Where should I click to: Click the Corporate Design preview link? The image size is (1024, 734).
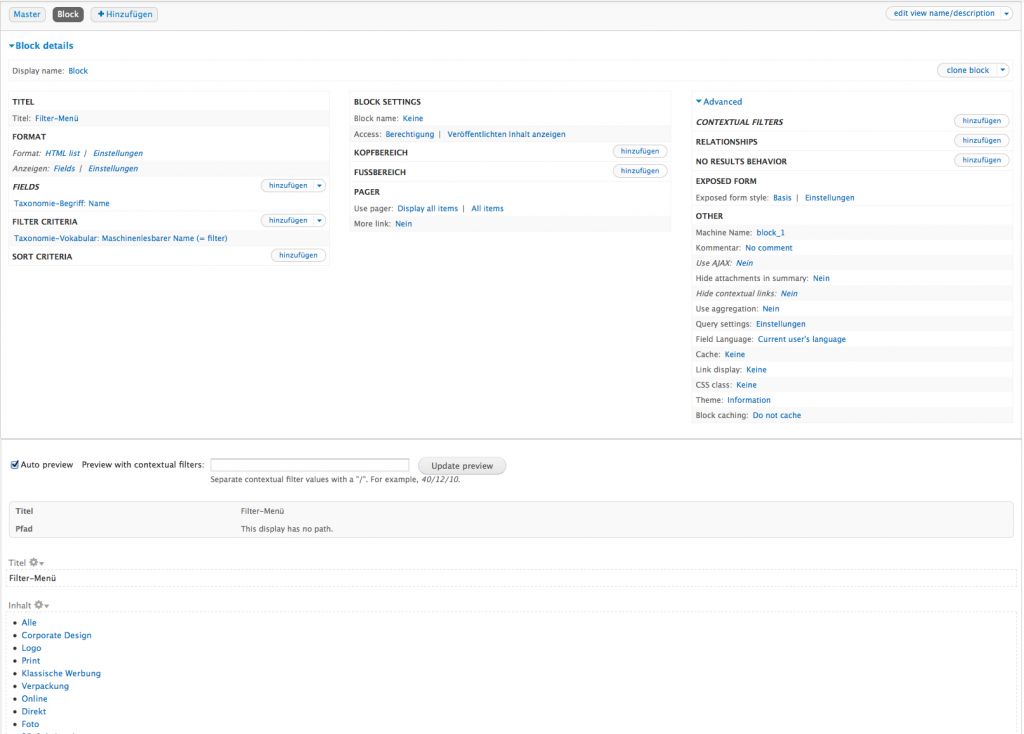click(x=56, y=635)
